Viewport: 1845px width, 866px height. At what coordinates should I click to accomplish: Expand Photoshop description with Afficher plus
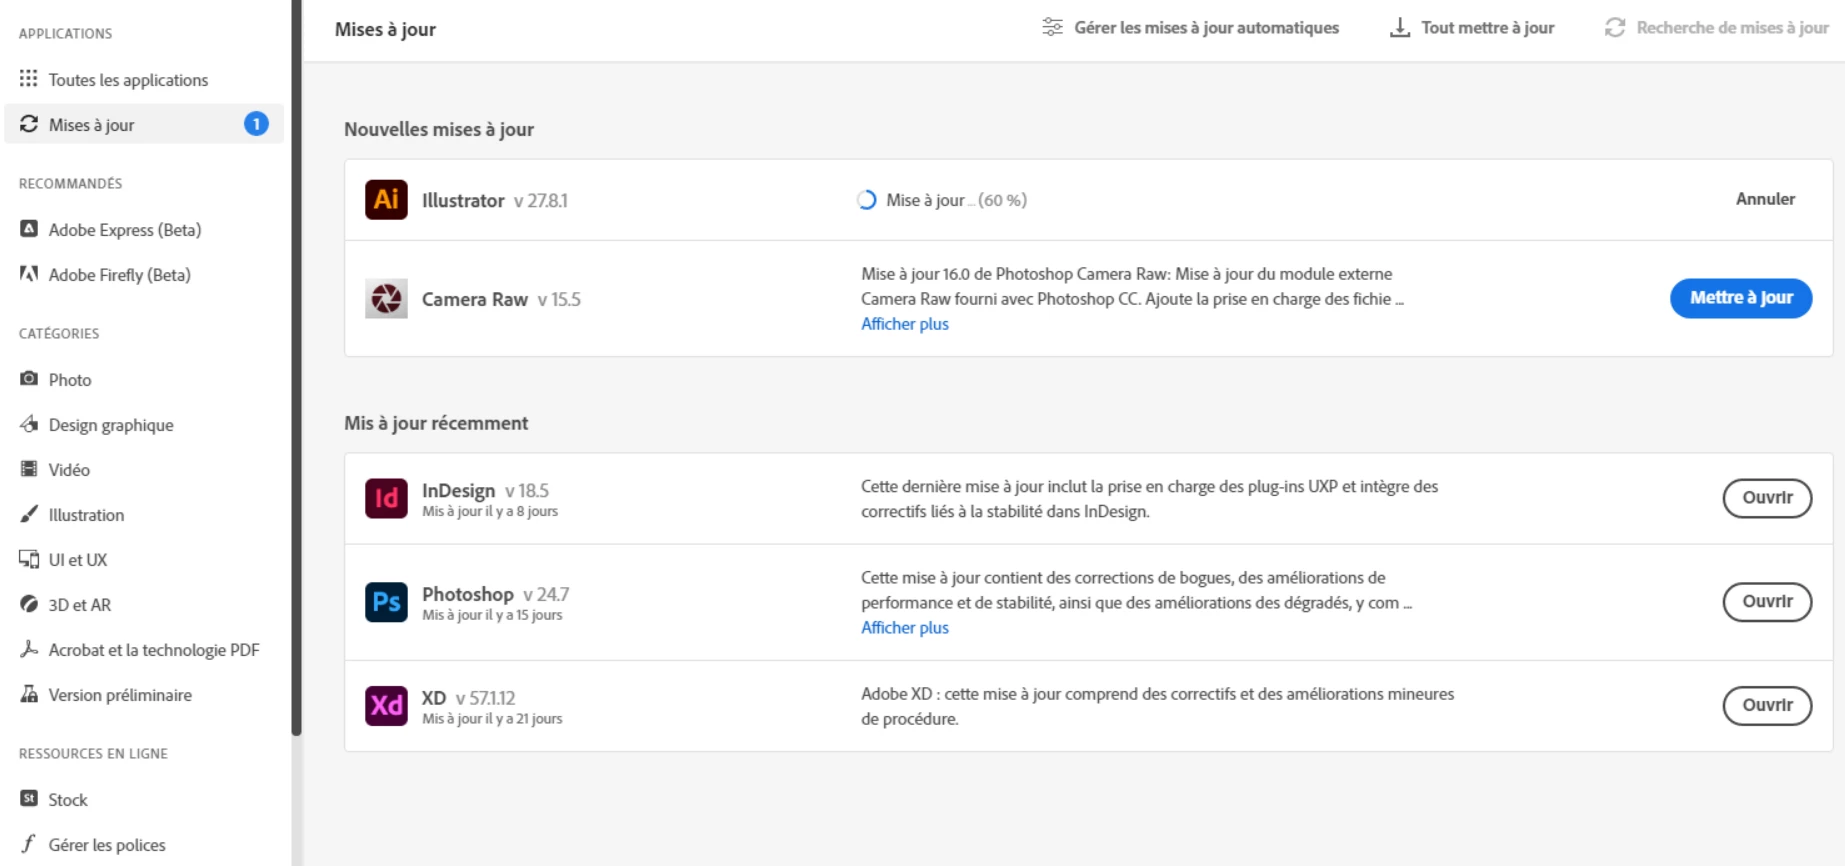click(905, 628)
